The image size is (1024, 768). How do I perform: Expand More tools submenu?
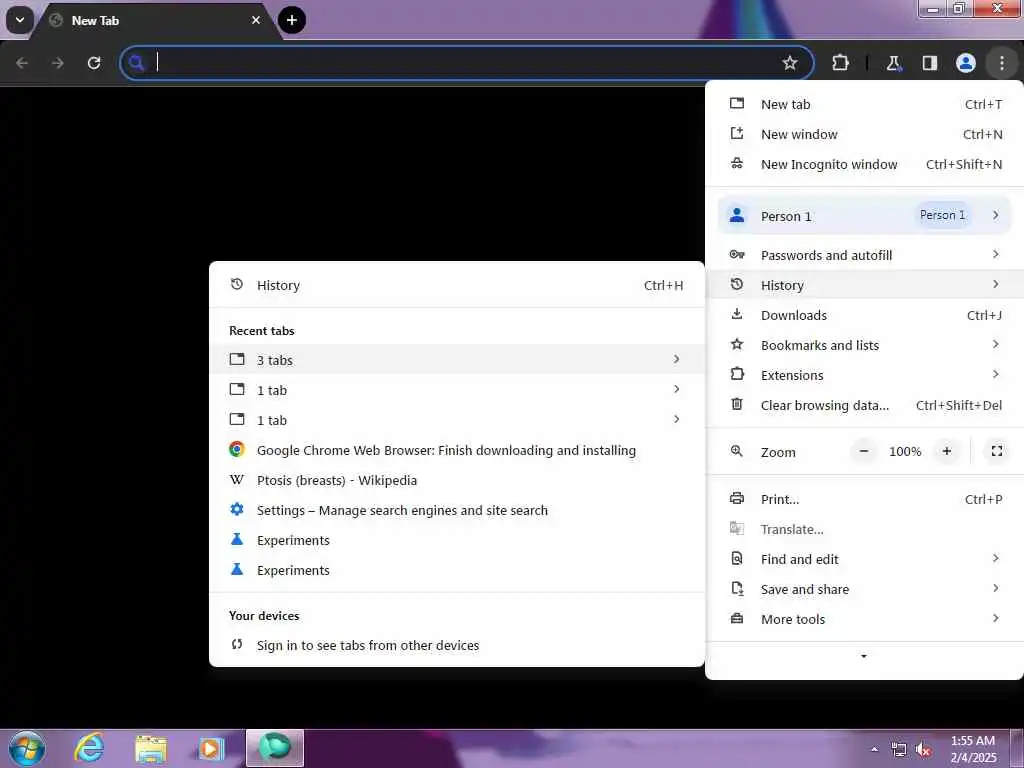[865, 620]
